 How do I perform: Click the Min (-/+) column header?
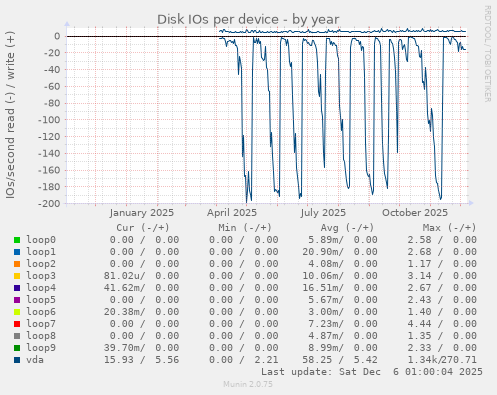click(245, 228)
